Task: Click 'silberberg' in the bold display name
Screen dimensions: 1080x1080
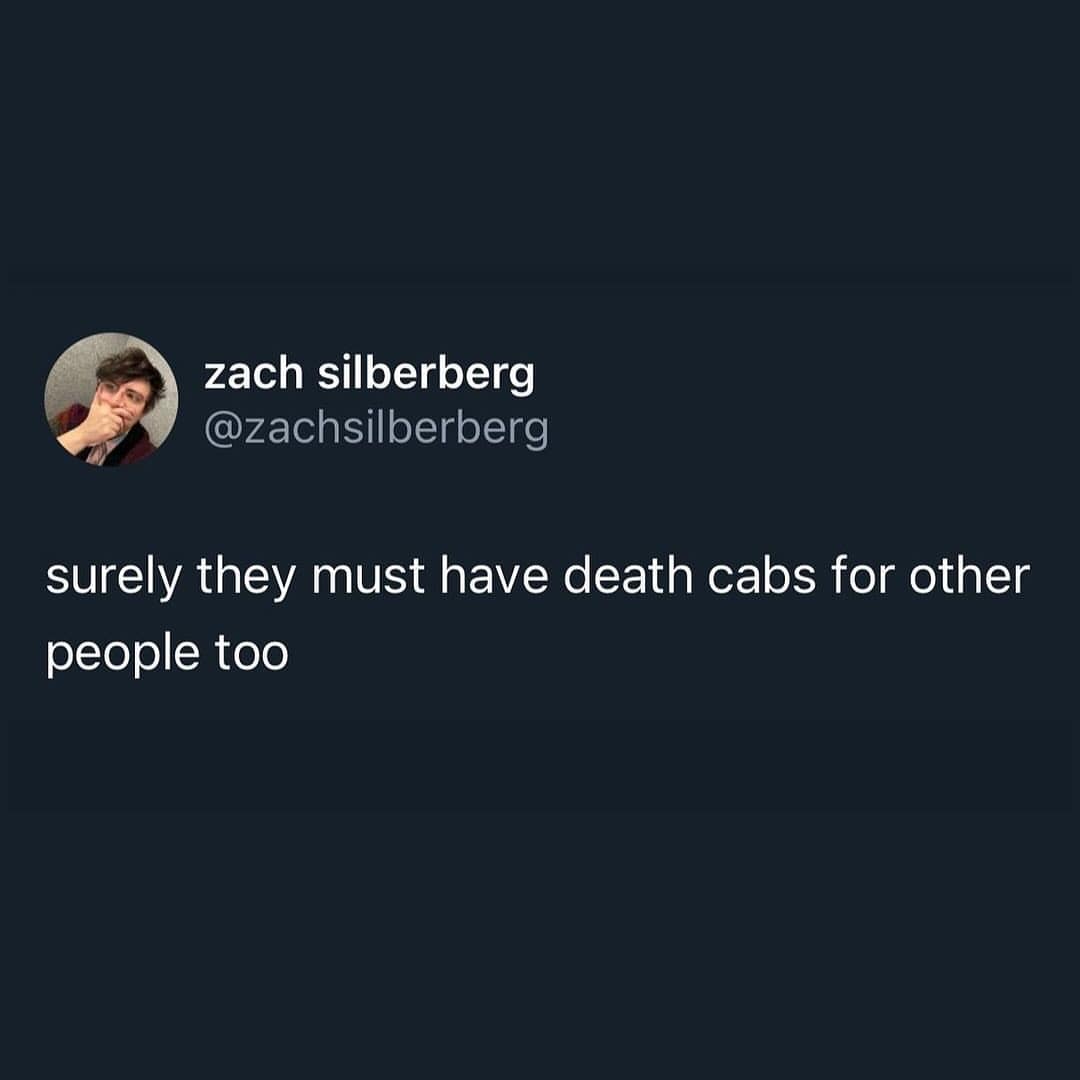Action: pos(426,374)
